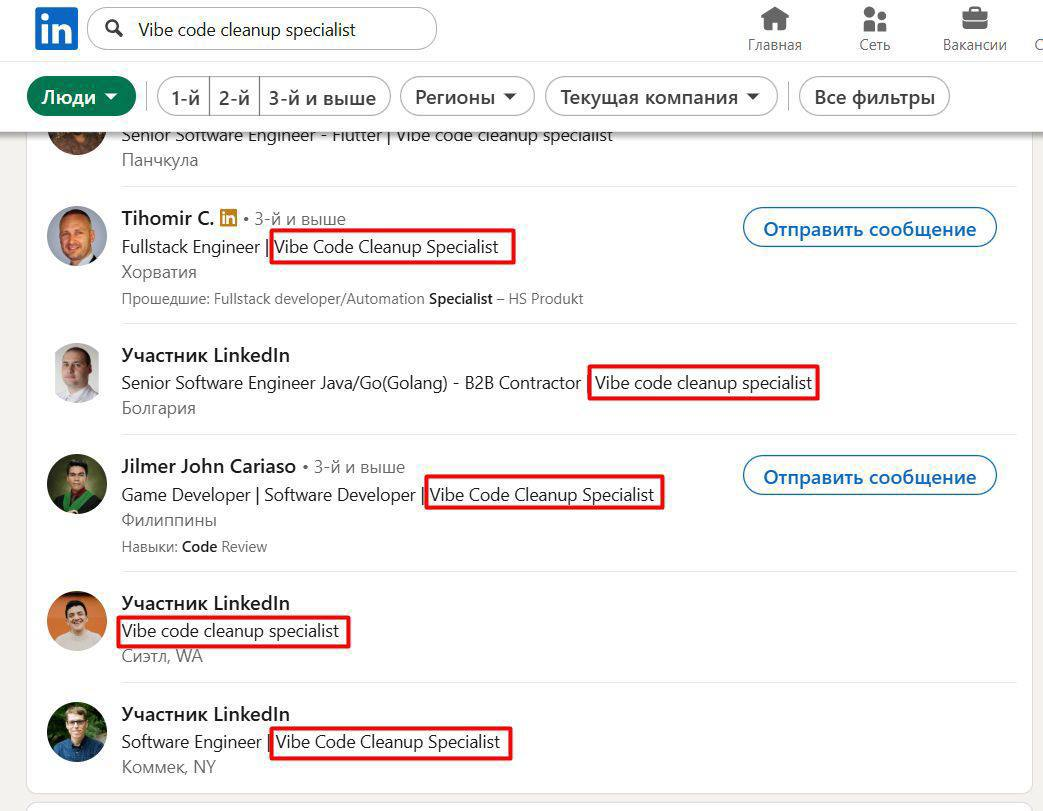This screenshot has height=811, width=1043.
Task: Click the Болгария location text
Action: [158, 408]
